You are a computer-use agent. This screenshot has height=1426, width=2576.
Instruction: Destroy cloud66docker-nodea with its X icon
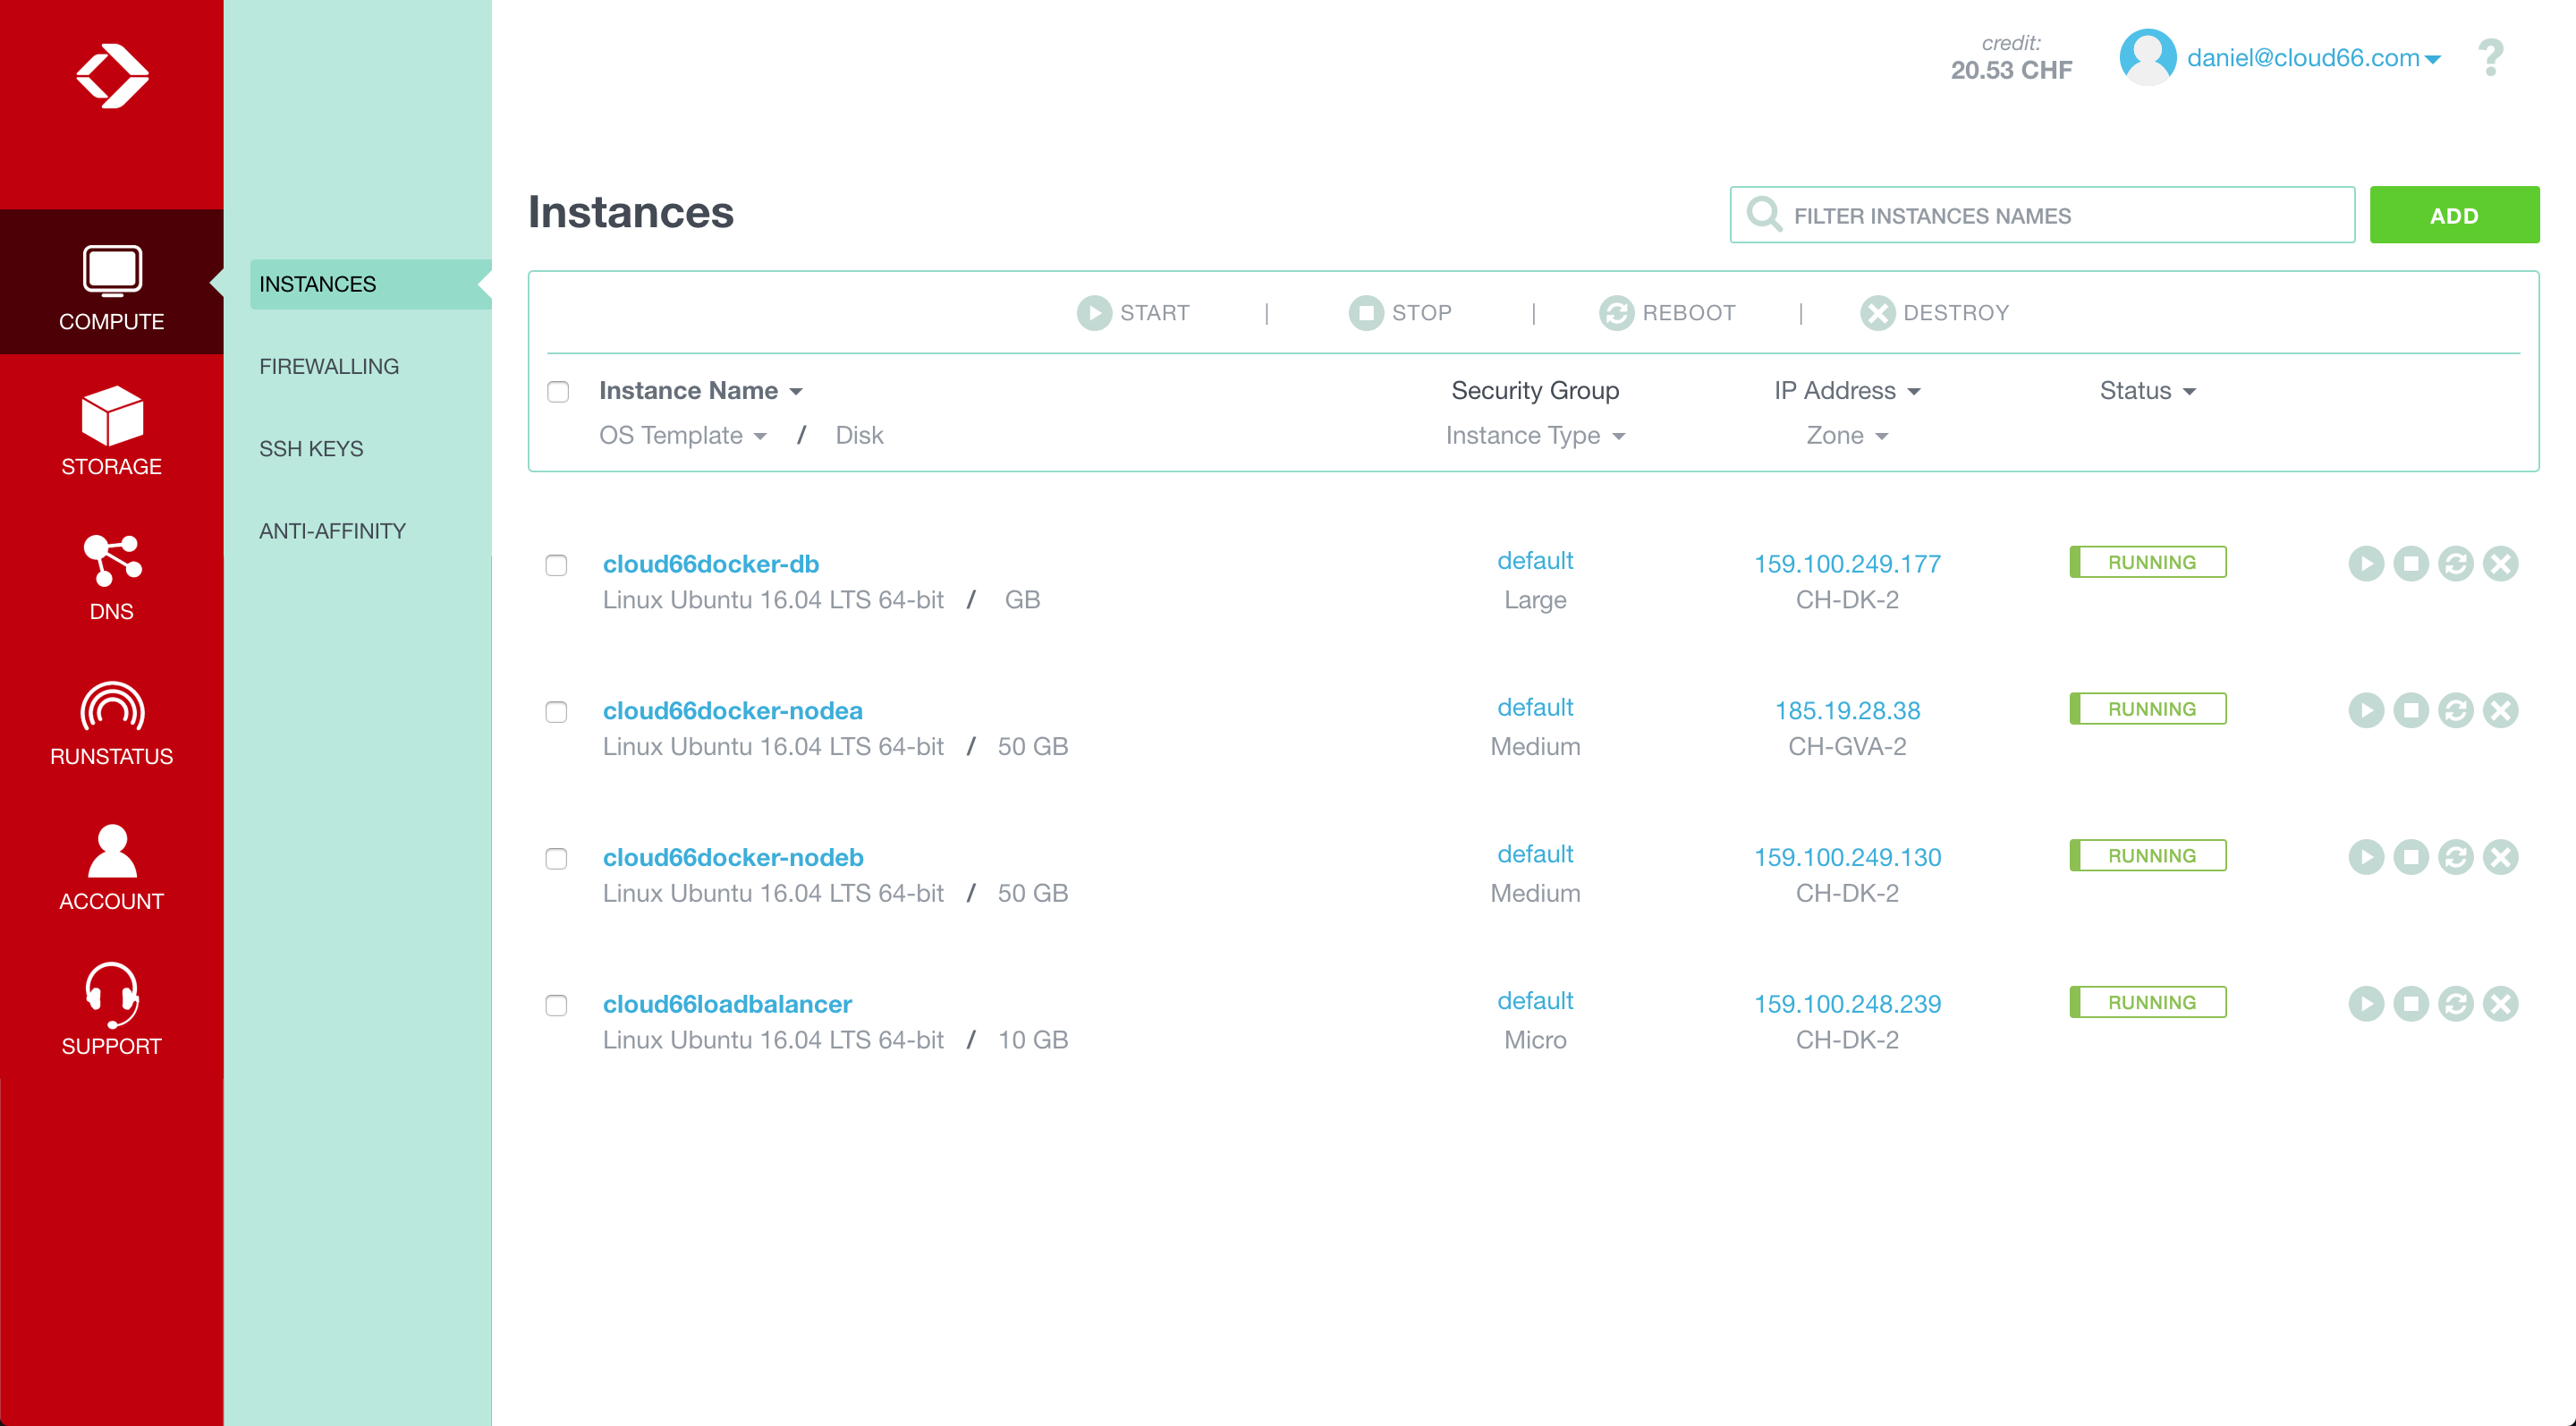[2501, 711]
